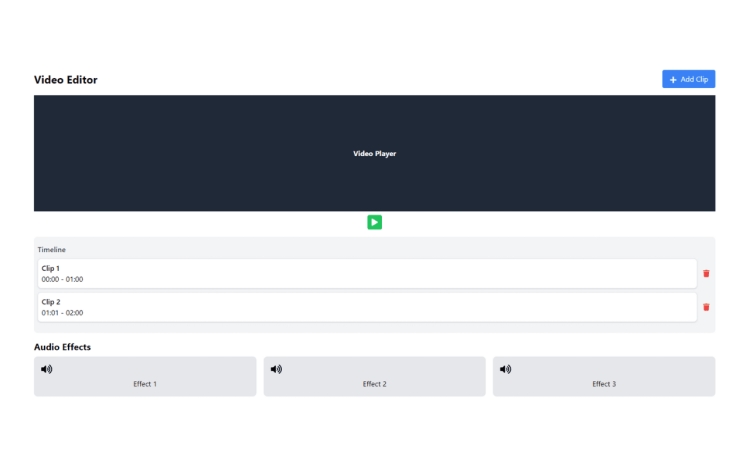This screenshot has height=469, width=750.
Task: Select the Clip 2 name in the timeline
Action: pos(51,302)
